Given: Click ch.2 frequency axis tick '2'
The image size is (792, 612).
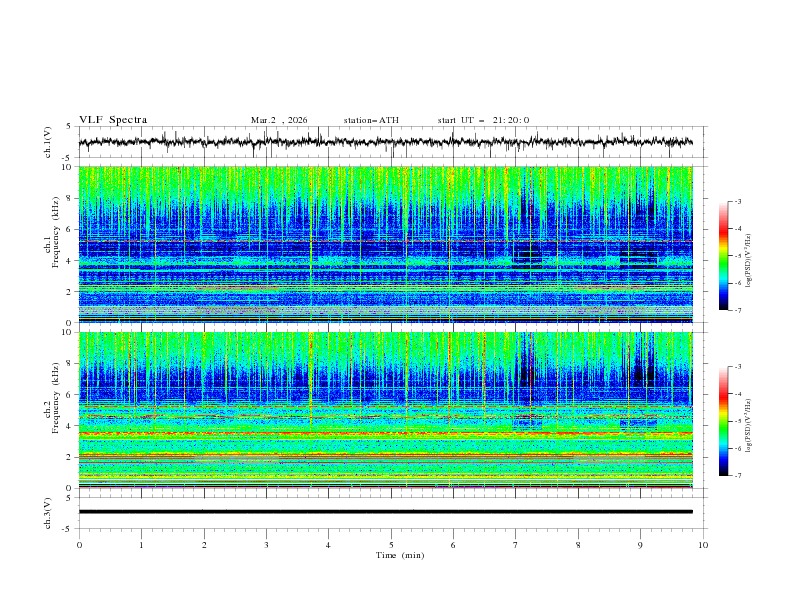Looking at the screenshot, I should [69, 457].
